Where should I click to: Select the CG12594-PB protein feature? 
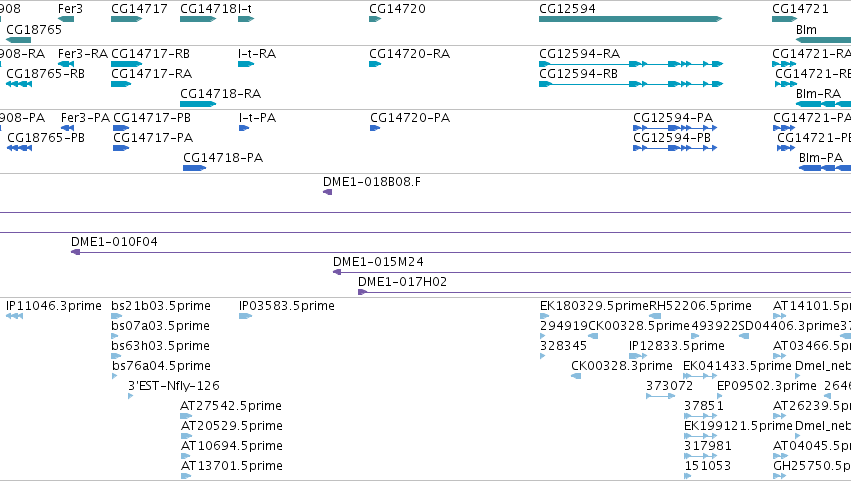coord(675,148)
